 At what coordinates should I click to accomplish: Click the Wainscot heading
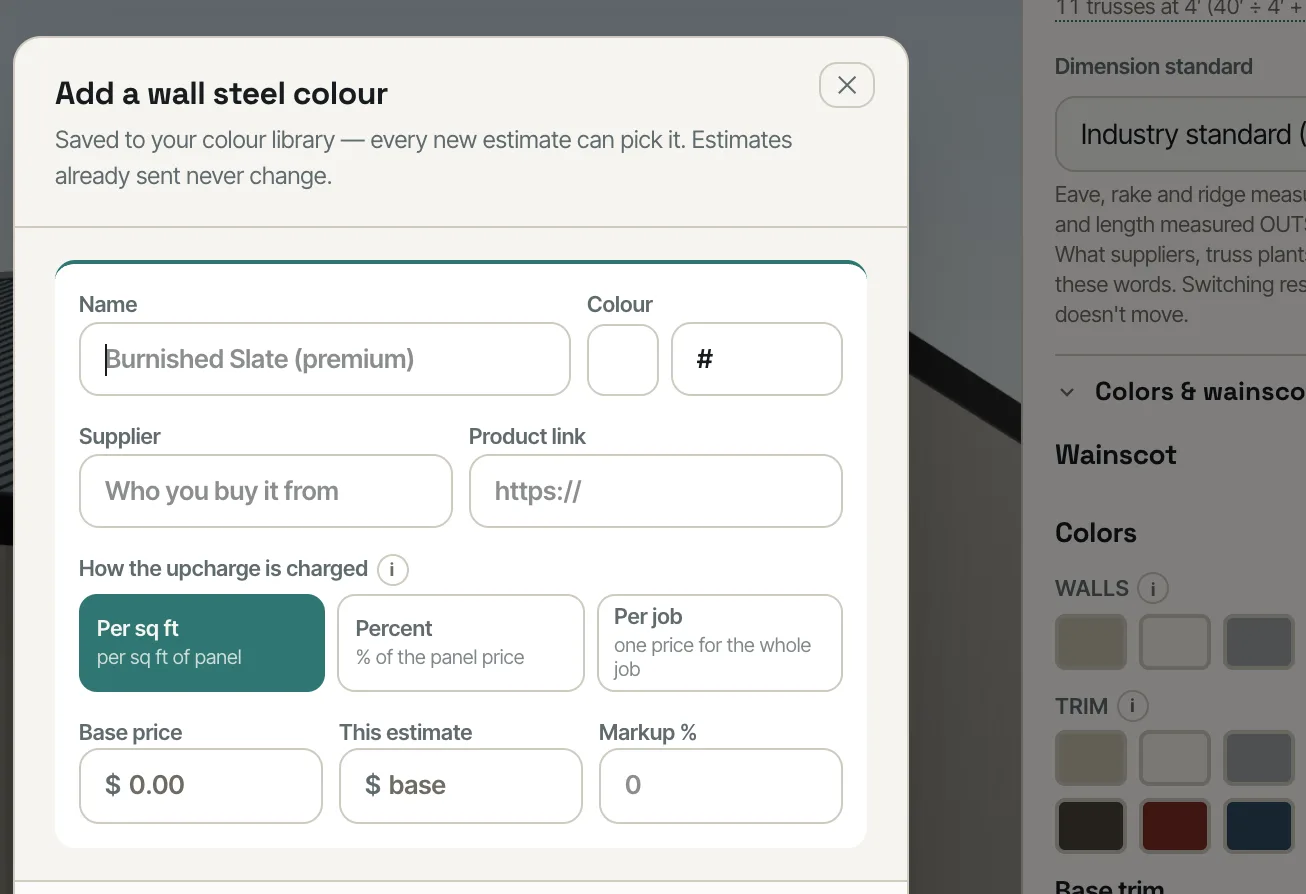1116,455
